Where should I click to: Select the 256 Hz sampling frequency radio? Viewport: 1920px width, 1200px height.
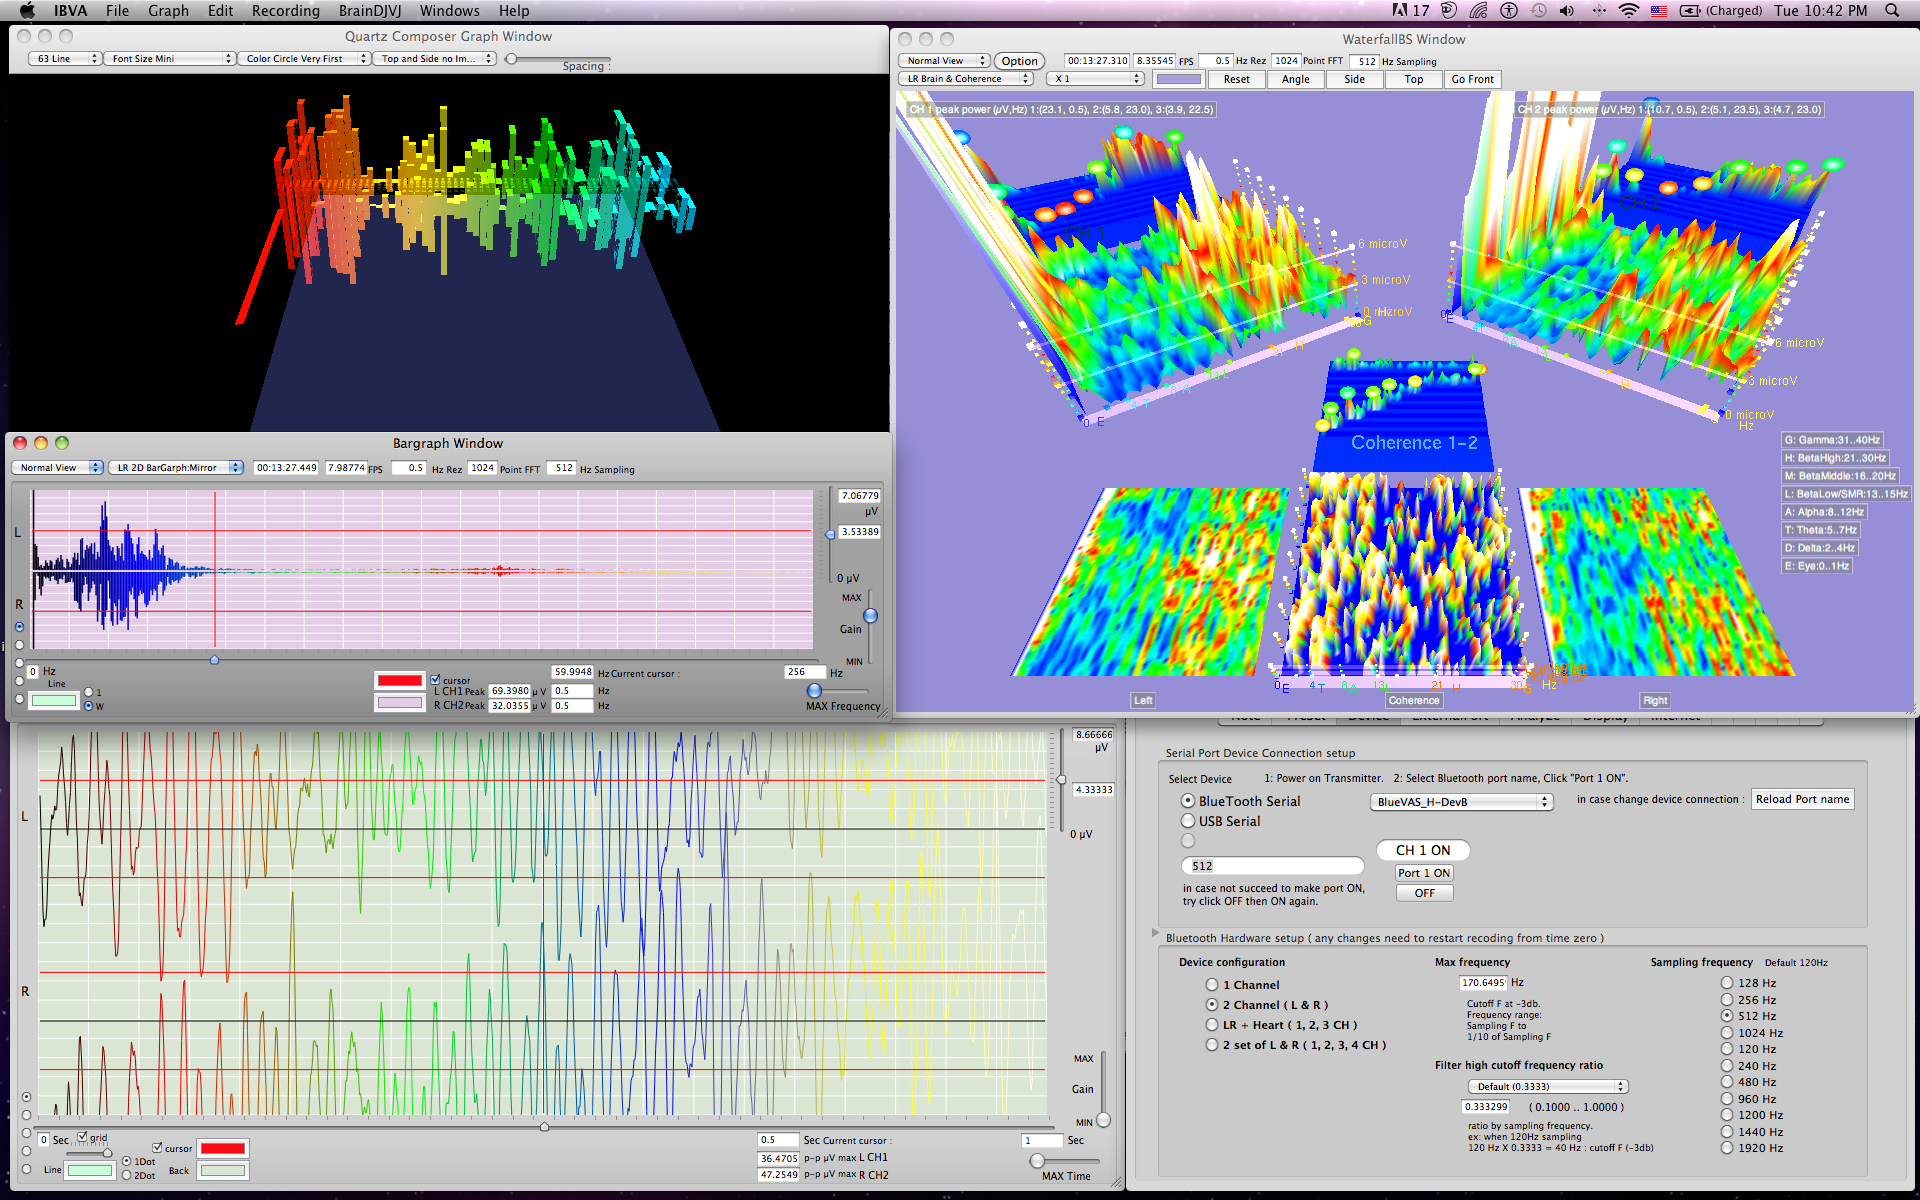coord(1727,1000)
